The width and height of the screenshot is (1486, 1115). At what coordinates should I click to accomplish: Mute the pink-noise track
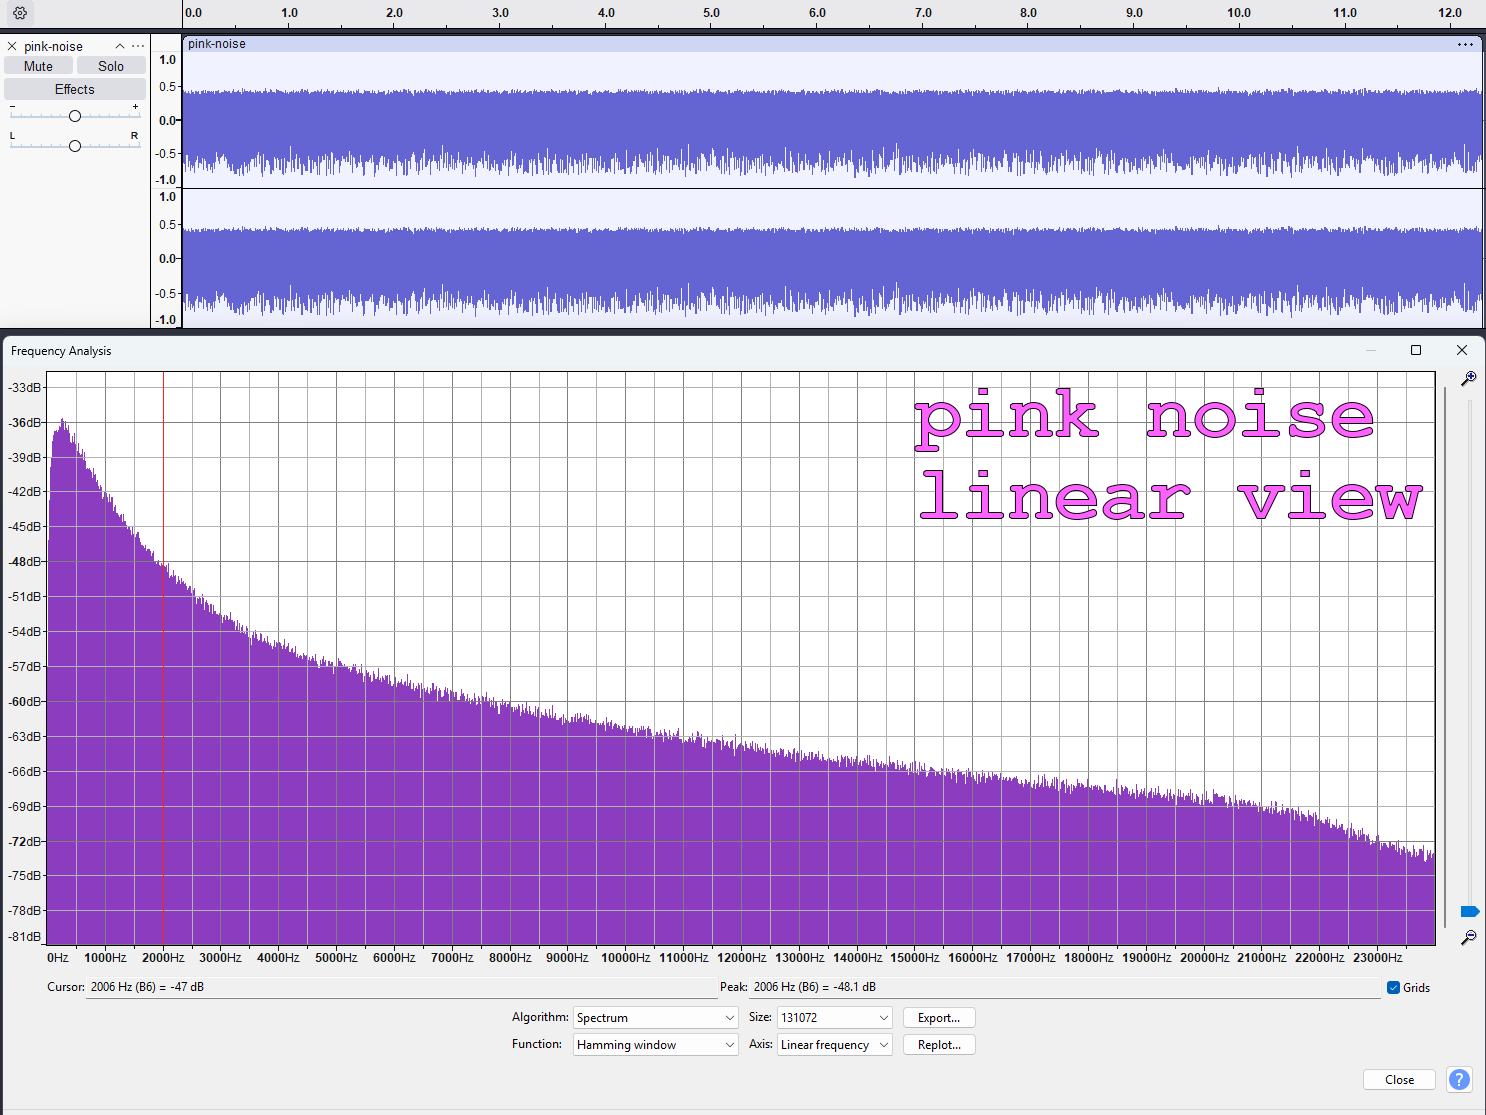click(38, 66)
